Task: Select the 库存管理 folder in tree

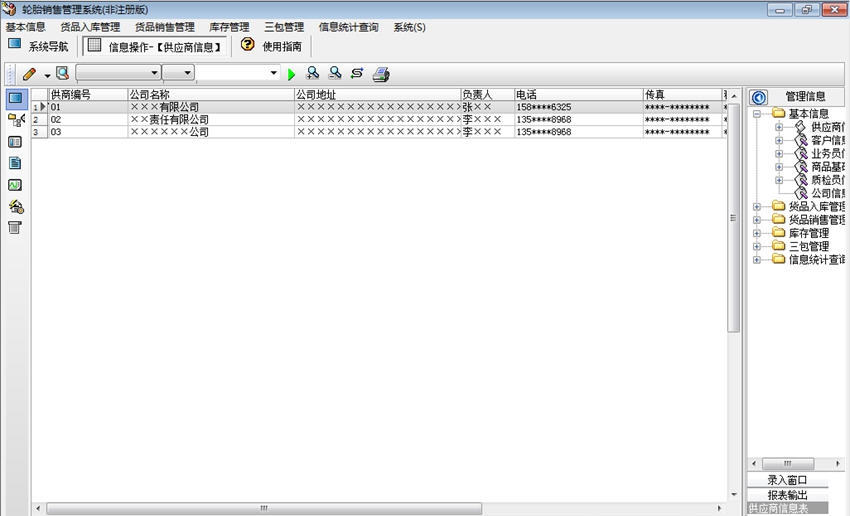Action: (808, 233)
